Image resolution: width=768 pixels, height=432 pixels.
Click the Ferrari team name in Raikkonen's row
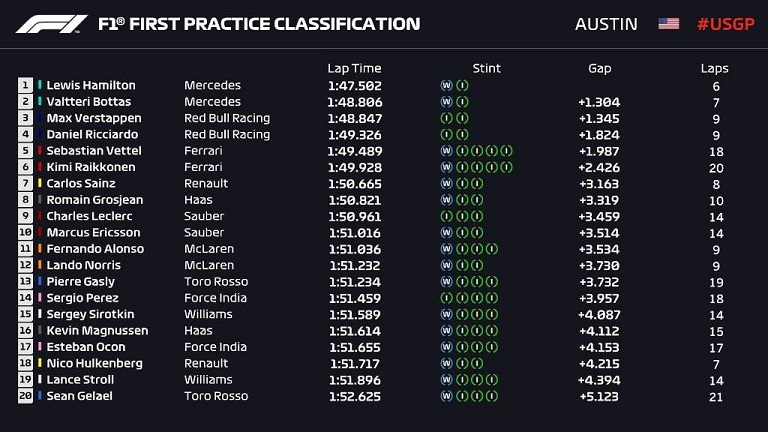(203, 167)
